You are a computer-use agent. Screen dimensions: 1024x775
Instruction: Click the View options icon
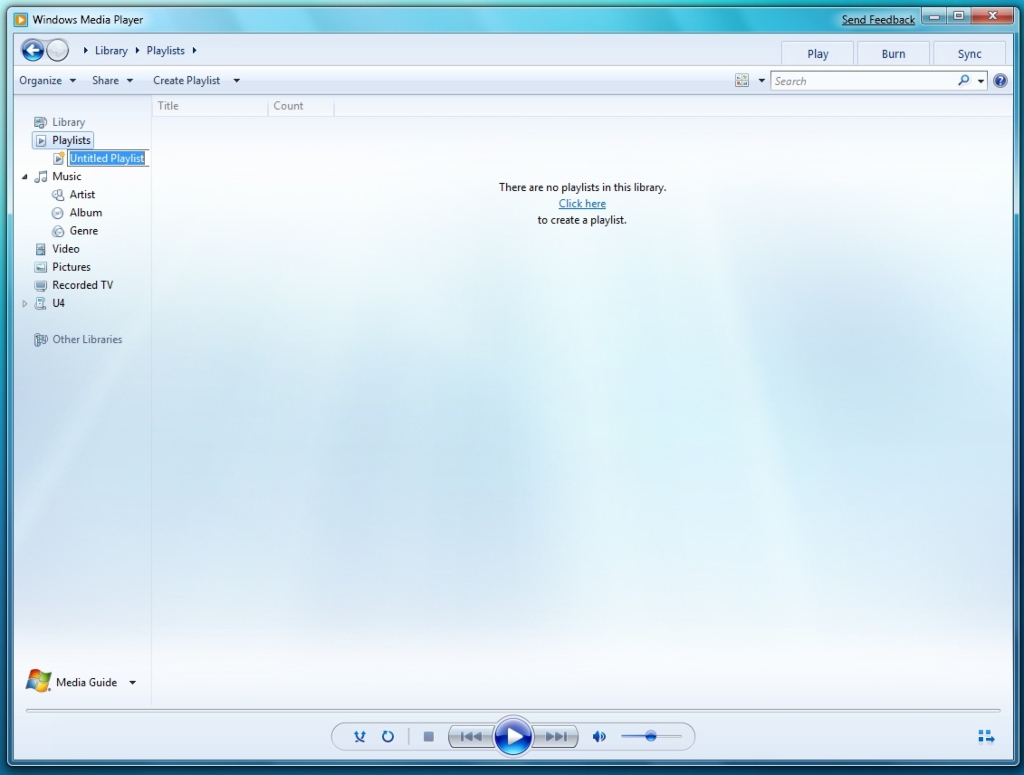tap(742, 80)
